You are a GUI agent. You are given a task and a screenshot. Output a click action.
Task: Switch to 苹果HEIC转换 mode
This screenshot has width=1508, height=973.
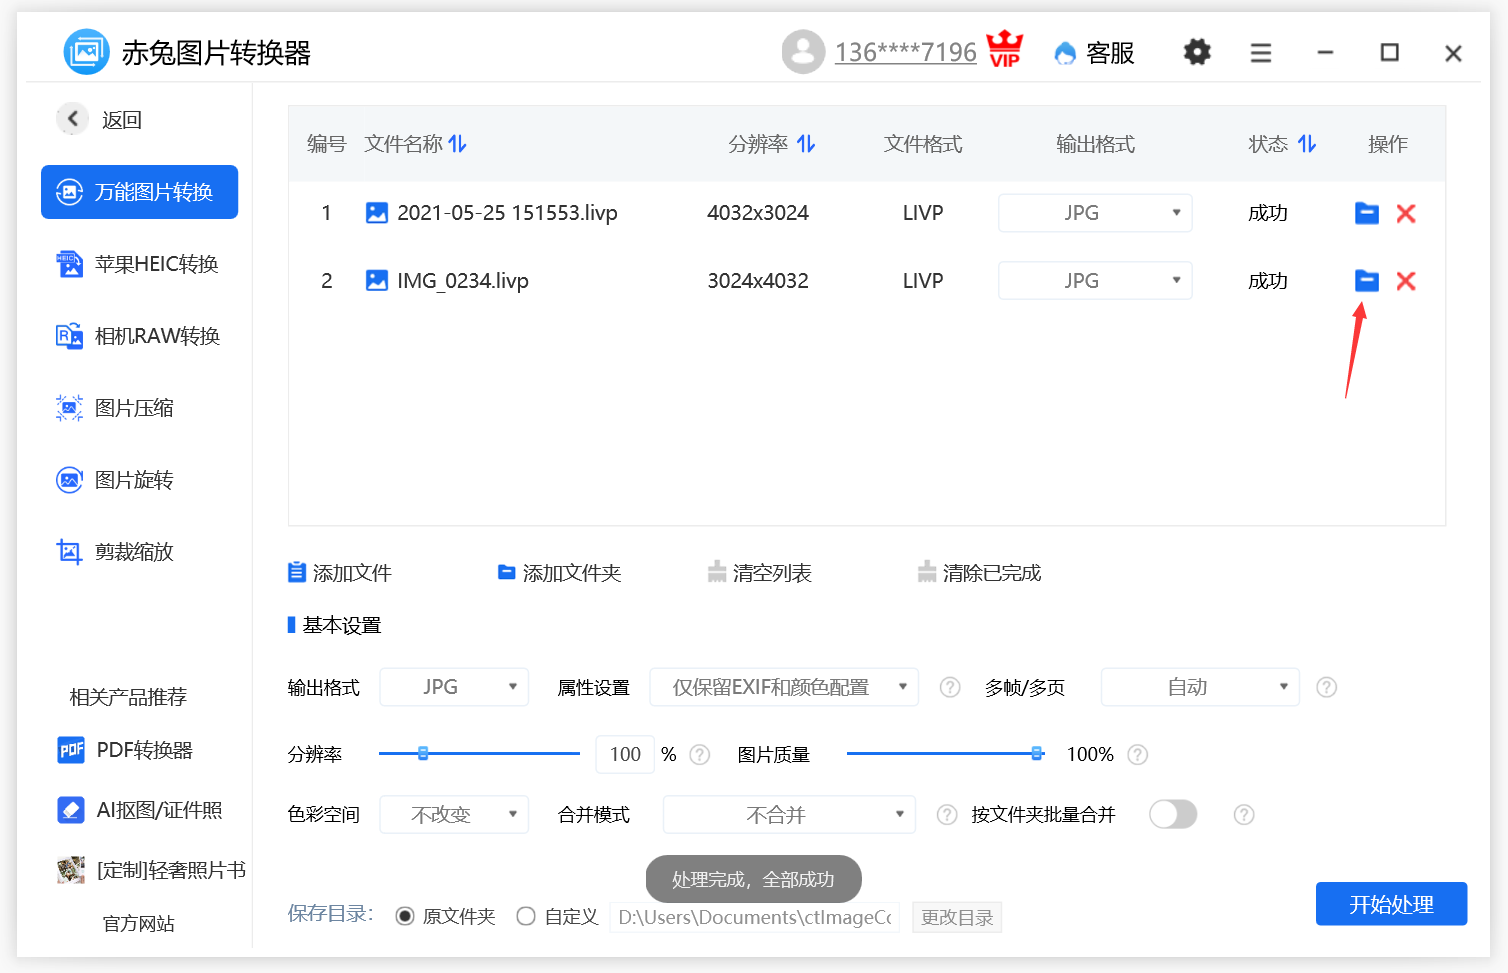[139, 264]
